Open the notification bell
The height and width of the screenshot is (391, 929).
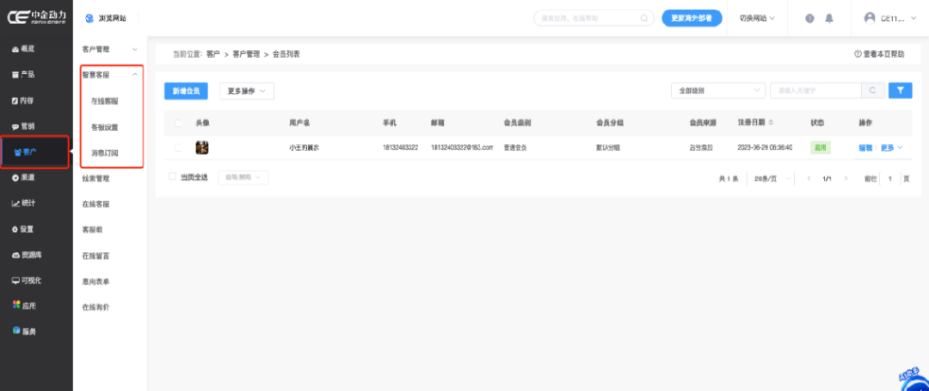(829, 18)
